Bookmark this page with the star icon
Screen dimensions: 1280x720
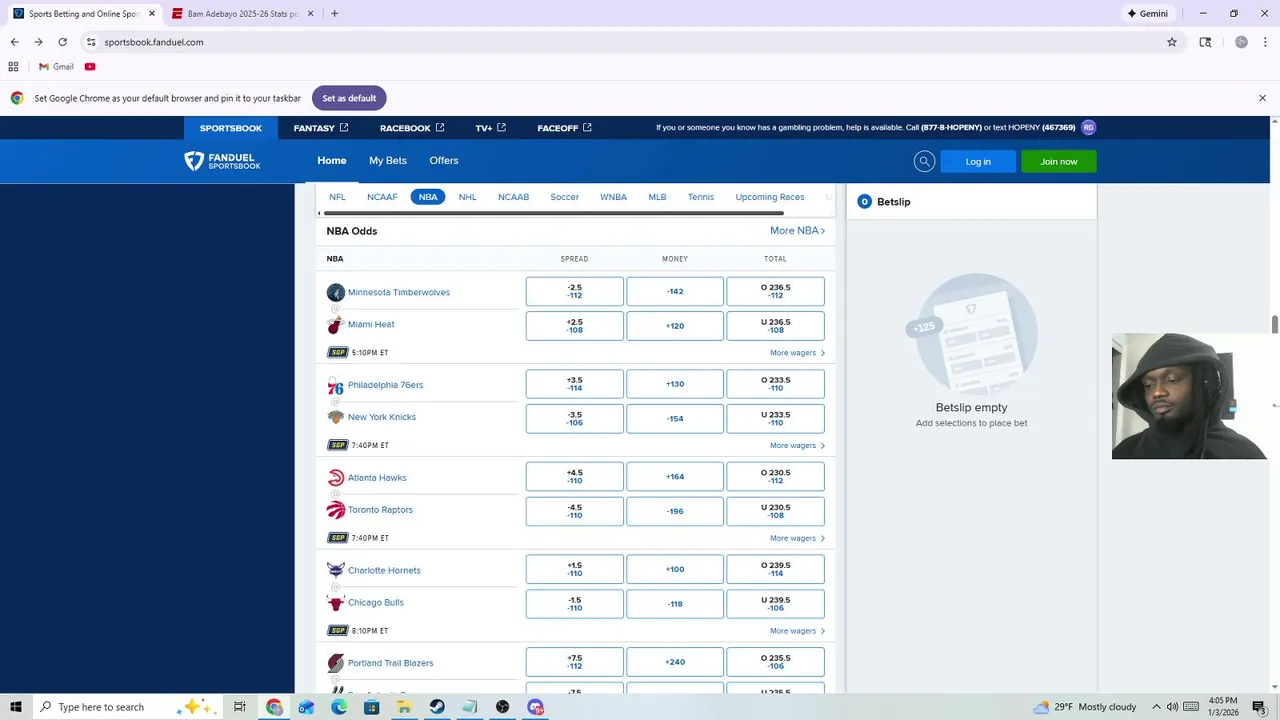(x=1171, y=42)
